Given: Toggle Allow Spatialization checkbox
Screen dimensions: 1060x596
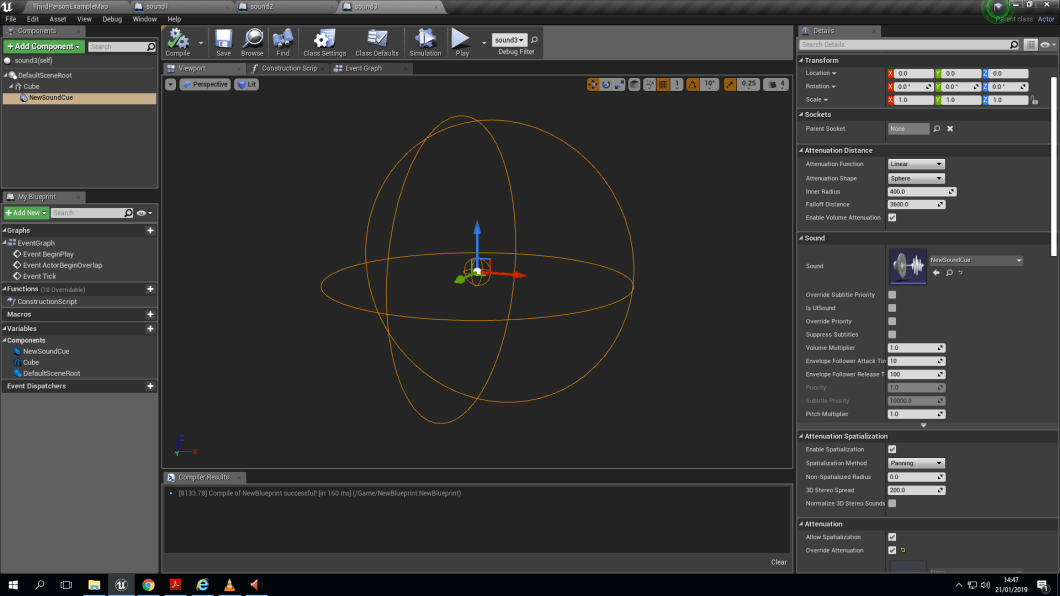Looking at the screenshot, I should tap(892, 537).
